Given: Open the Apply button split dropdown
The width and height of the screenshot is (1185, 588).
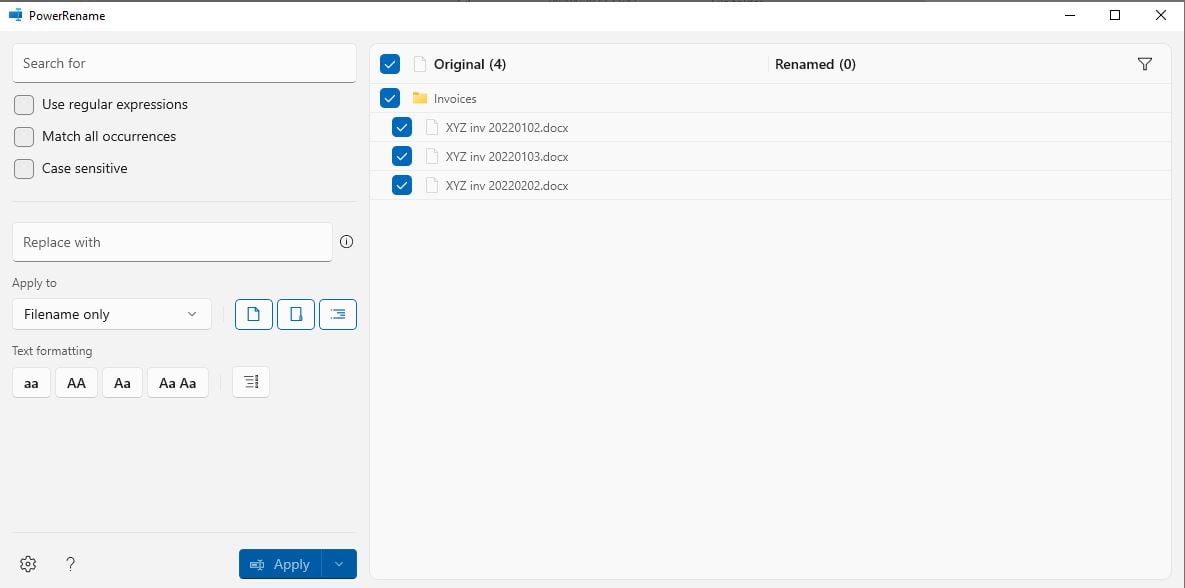Looking at the screenshot, I should 338,563.
